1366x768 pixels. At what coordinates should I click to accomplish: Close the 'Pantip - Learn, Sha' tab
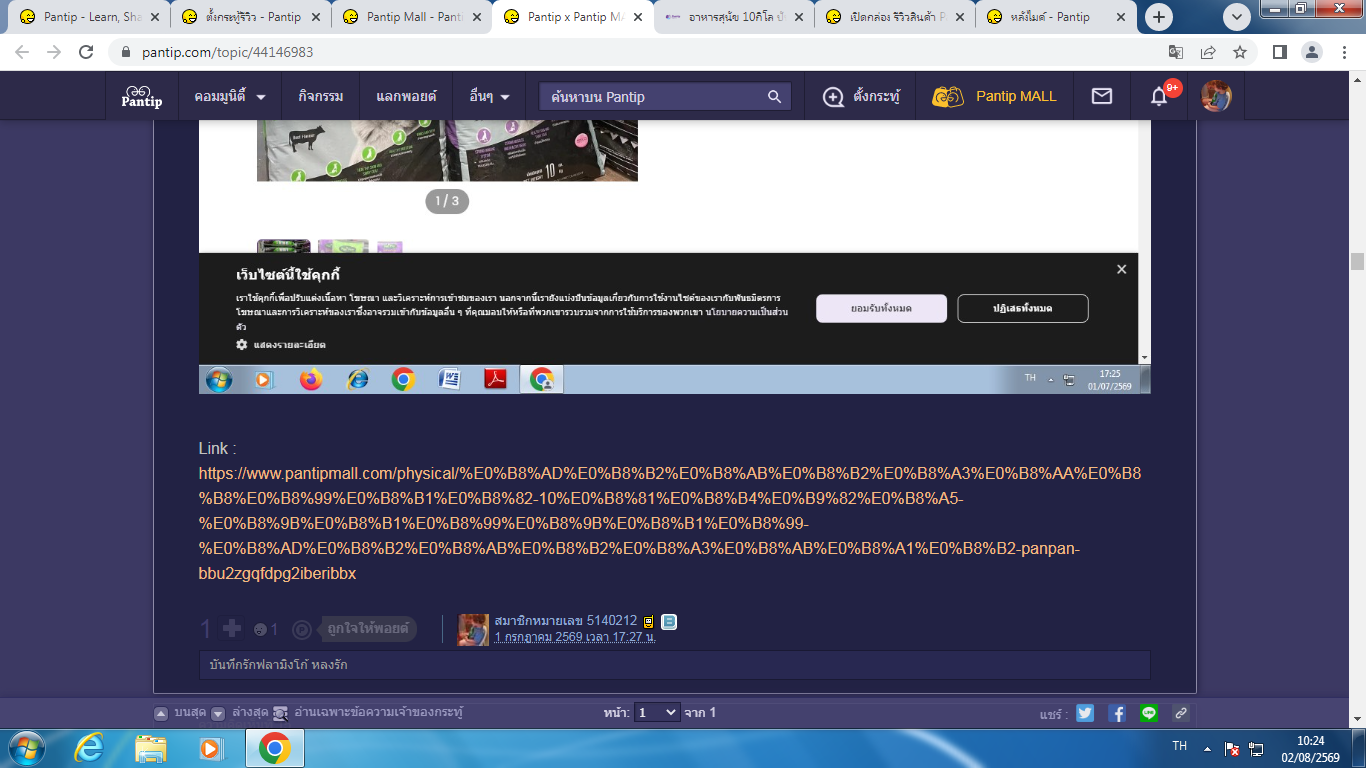click(x=155, y=17)
